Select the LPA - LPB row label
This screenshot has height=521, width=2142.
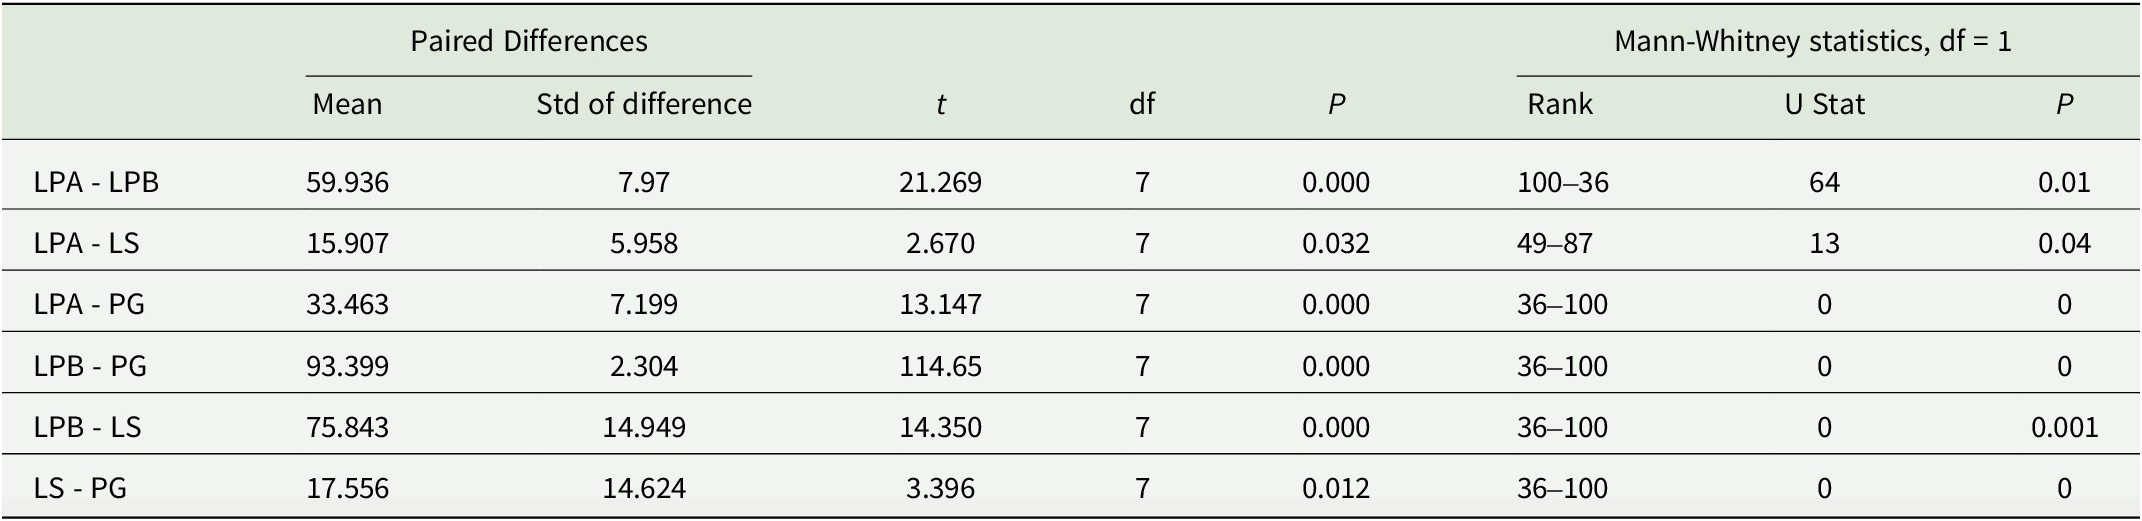96,182
